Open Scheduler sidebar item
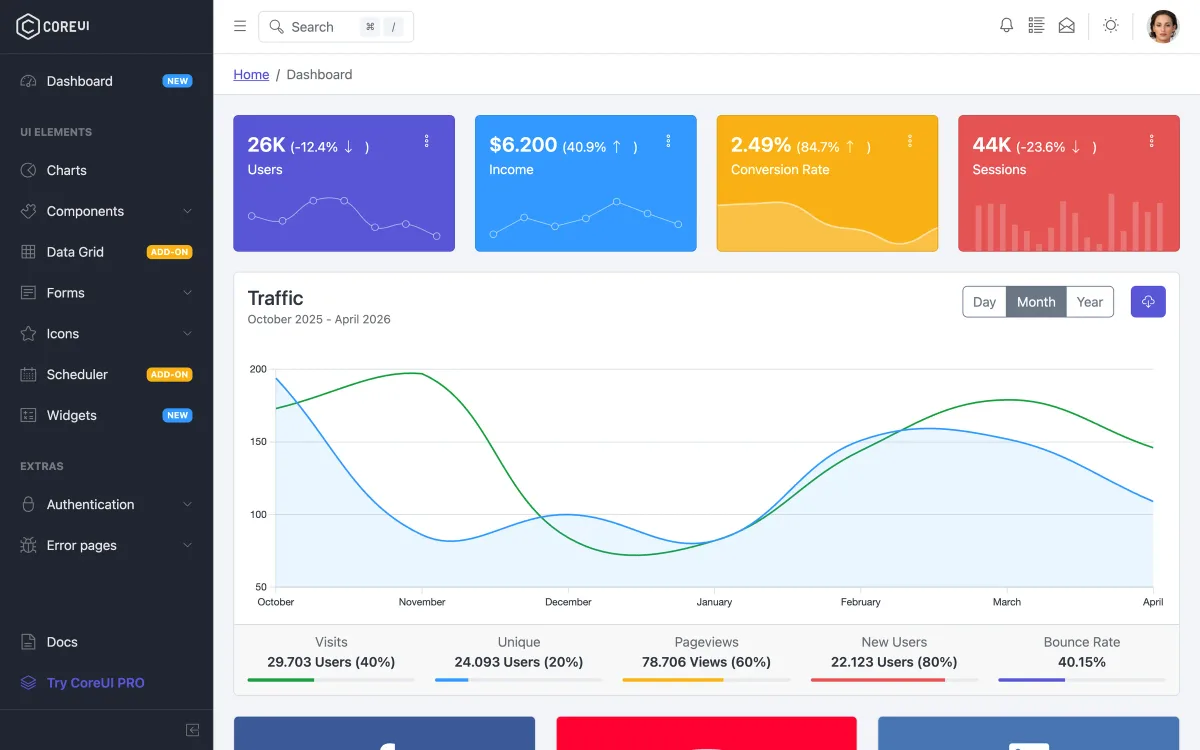Screen dimensions: 1200x750 pos(106,374)
